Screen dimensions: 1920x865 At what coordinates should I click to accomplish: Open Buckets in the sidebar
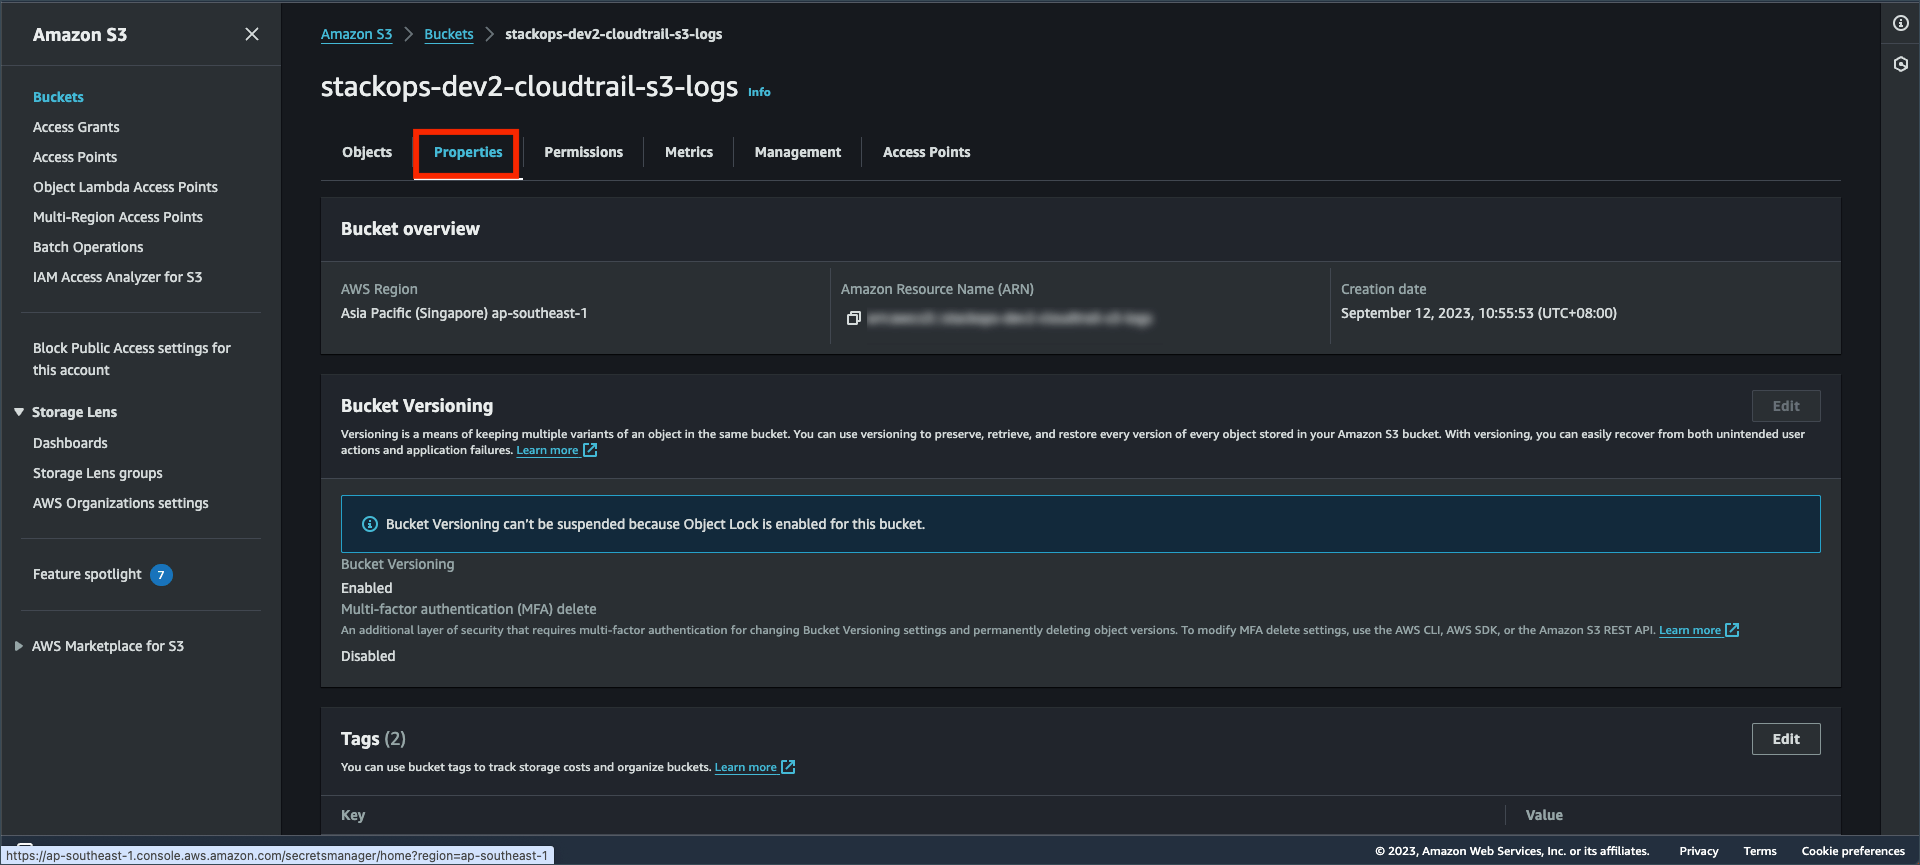58,97
